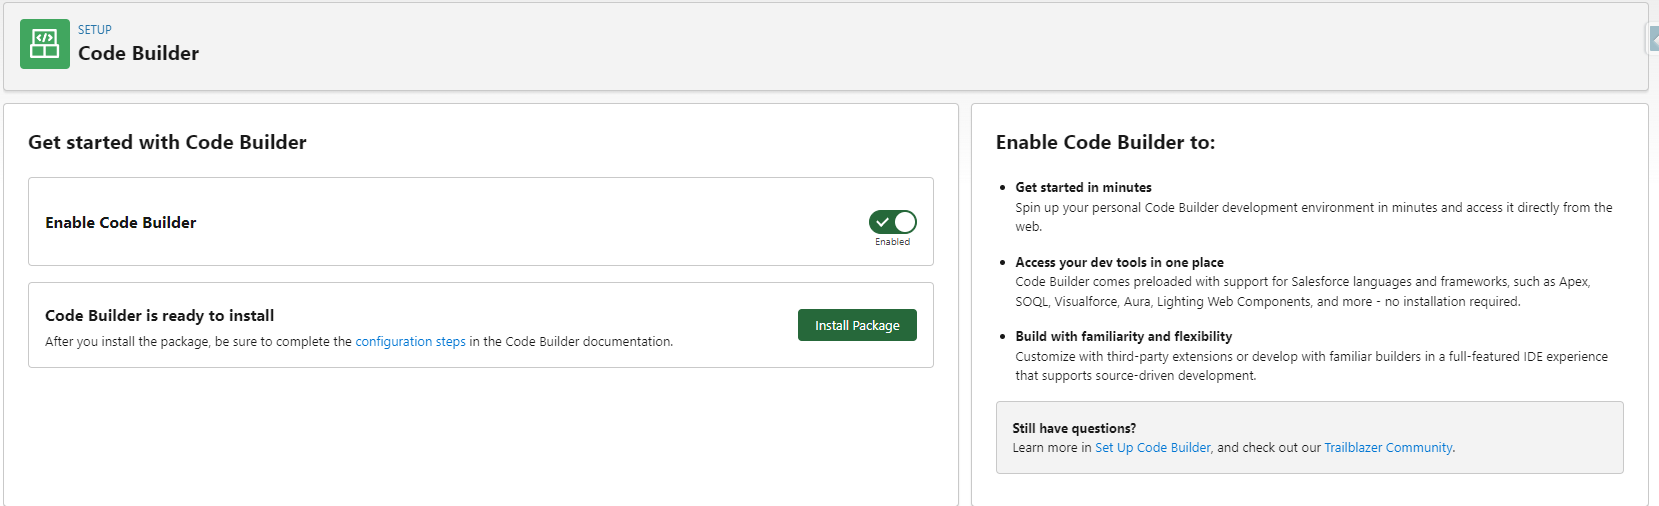Visit the Trailblazer Community link

pyautogui.click(x=1388, y=448)
